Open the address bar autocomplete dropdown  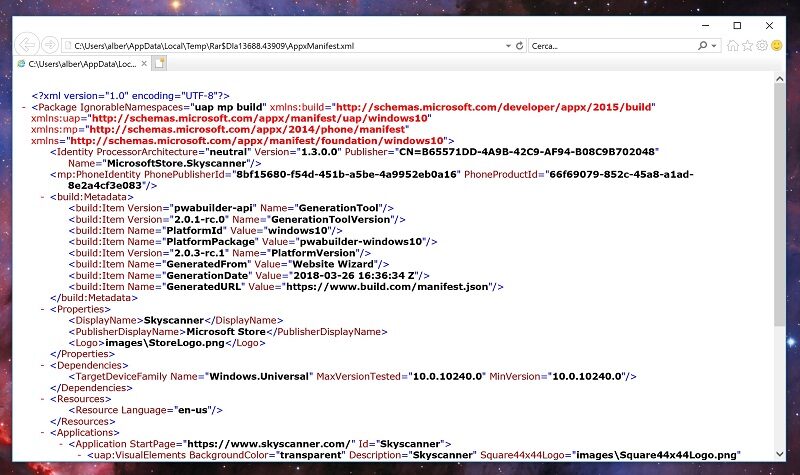(x=508, y=45)
